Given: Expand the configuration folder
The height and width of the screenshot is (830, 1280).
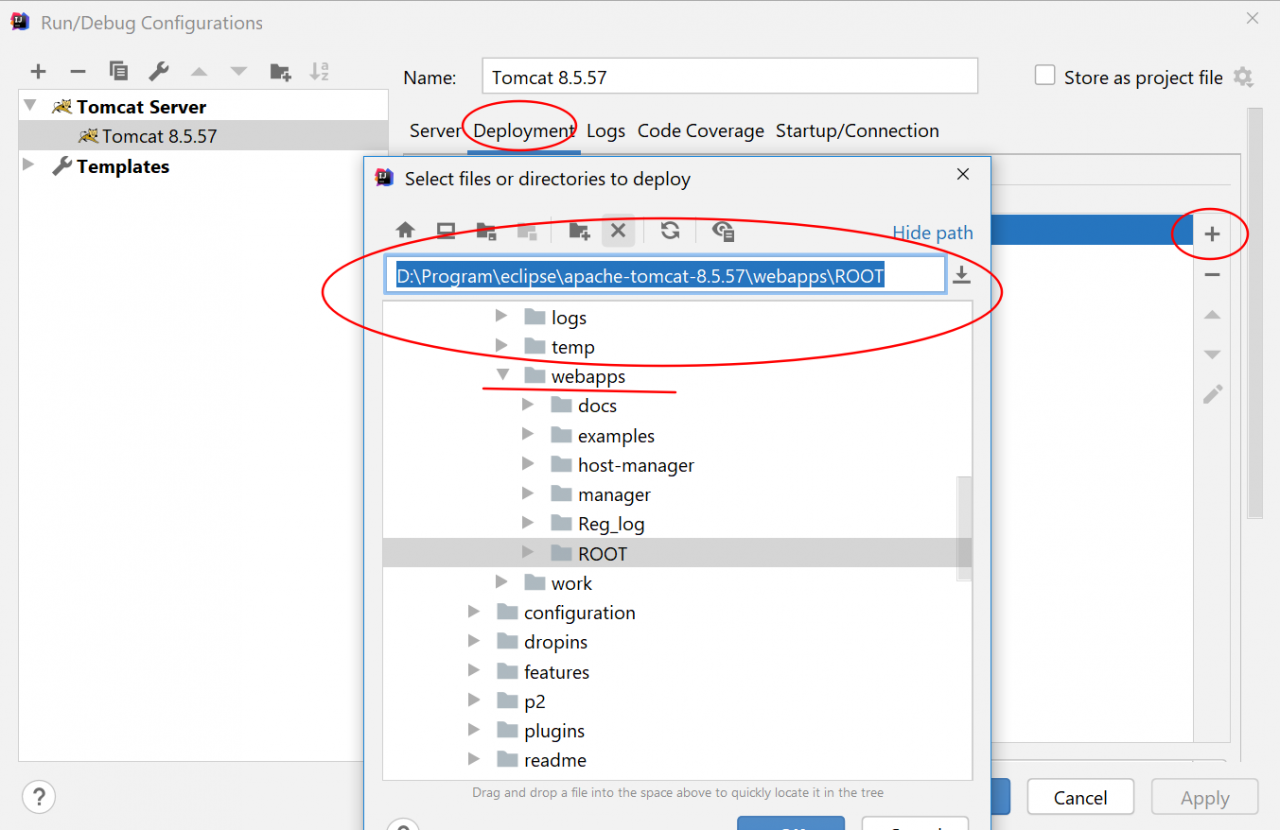Looking at the screenshot, I should pos(475,612).
